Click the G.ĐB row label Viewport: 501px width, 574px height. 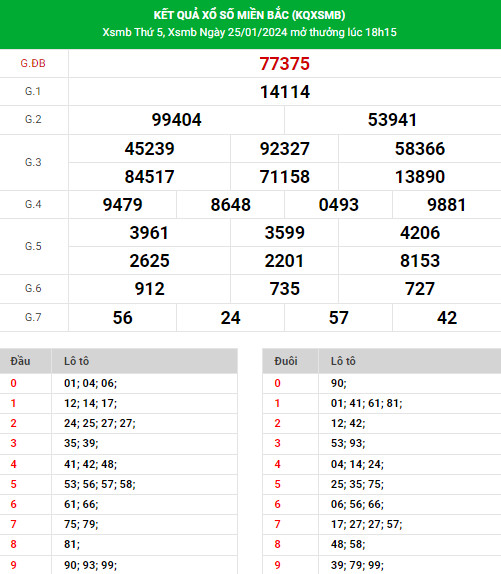click(x=33, y=63)
